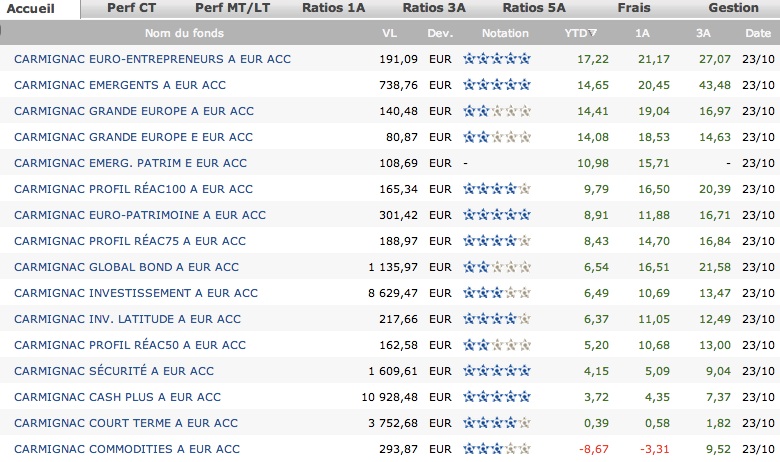The image size is (780, 462).
Task: Click star rating of Grande Europe A
Action: [497, 111]
